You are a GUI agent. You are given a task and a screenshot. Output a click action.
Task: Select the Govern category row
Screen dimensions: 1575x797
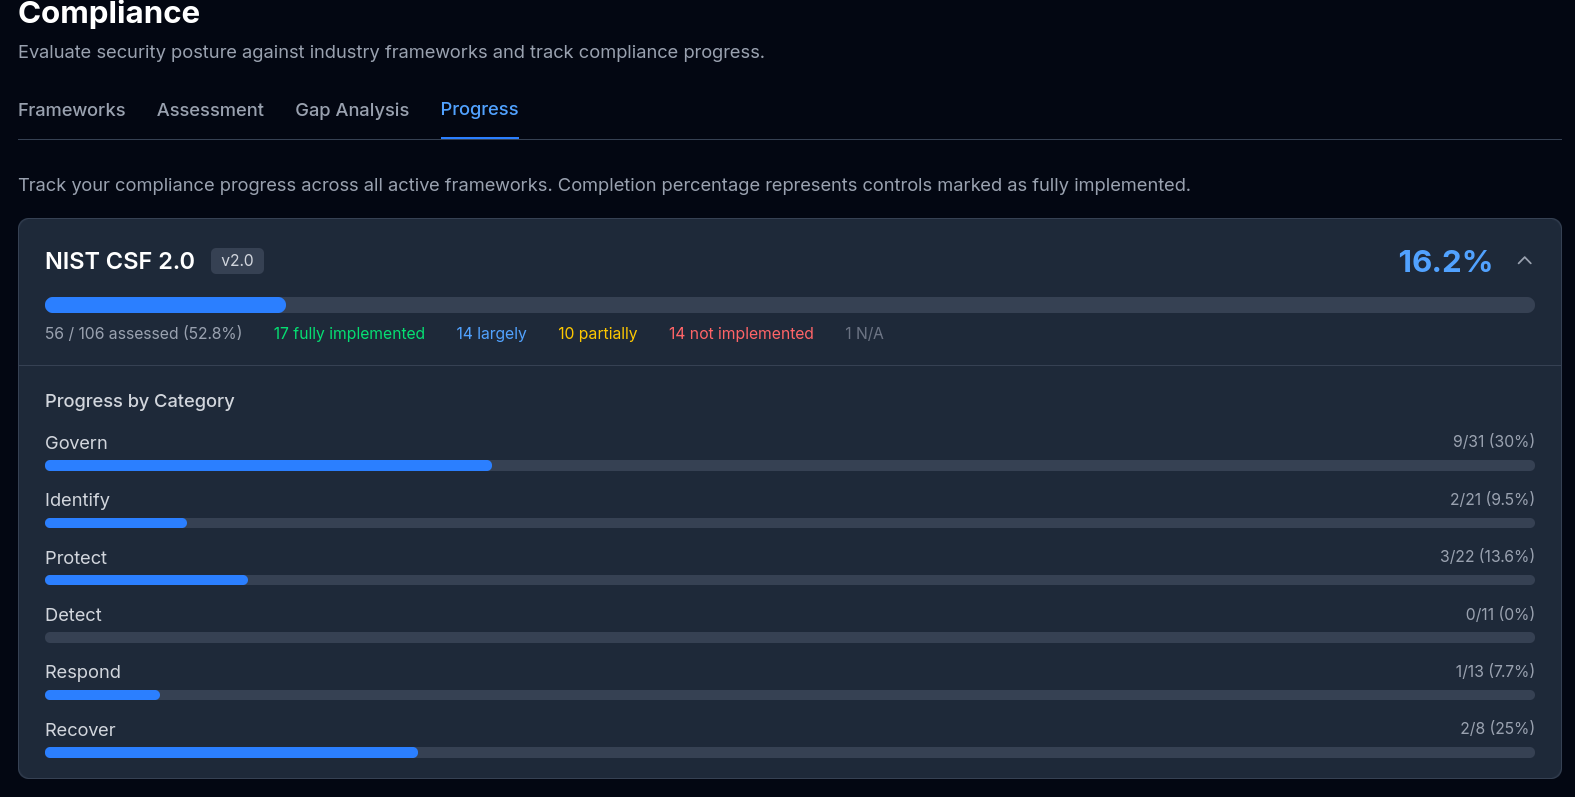76,442
